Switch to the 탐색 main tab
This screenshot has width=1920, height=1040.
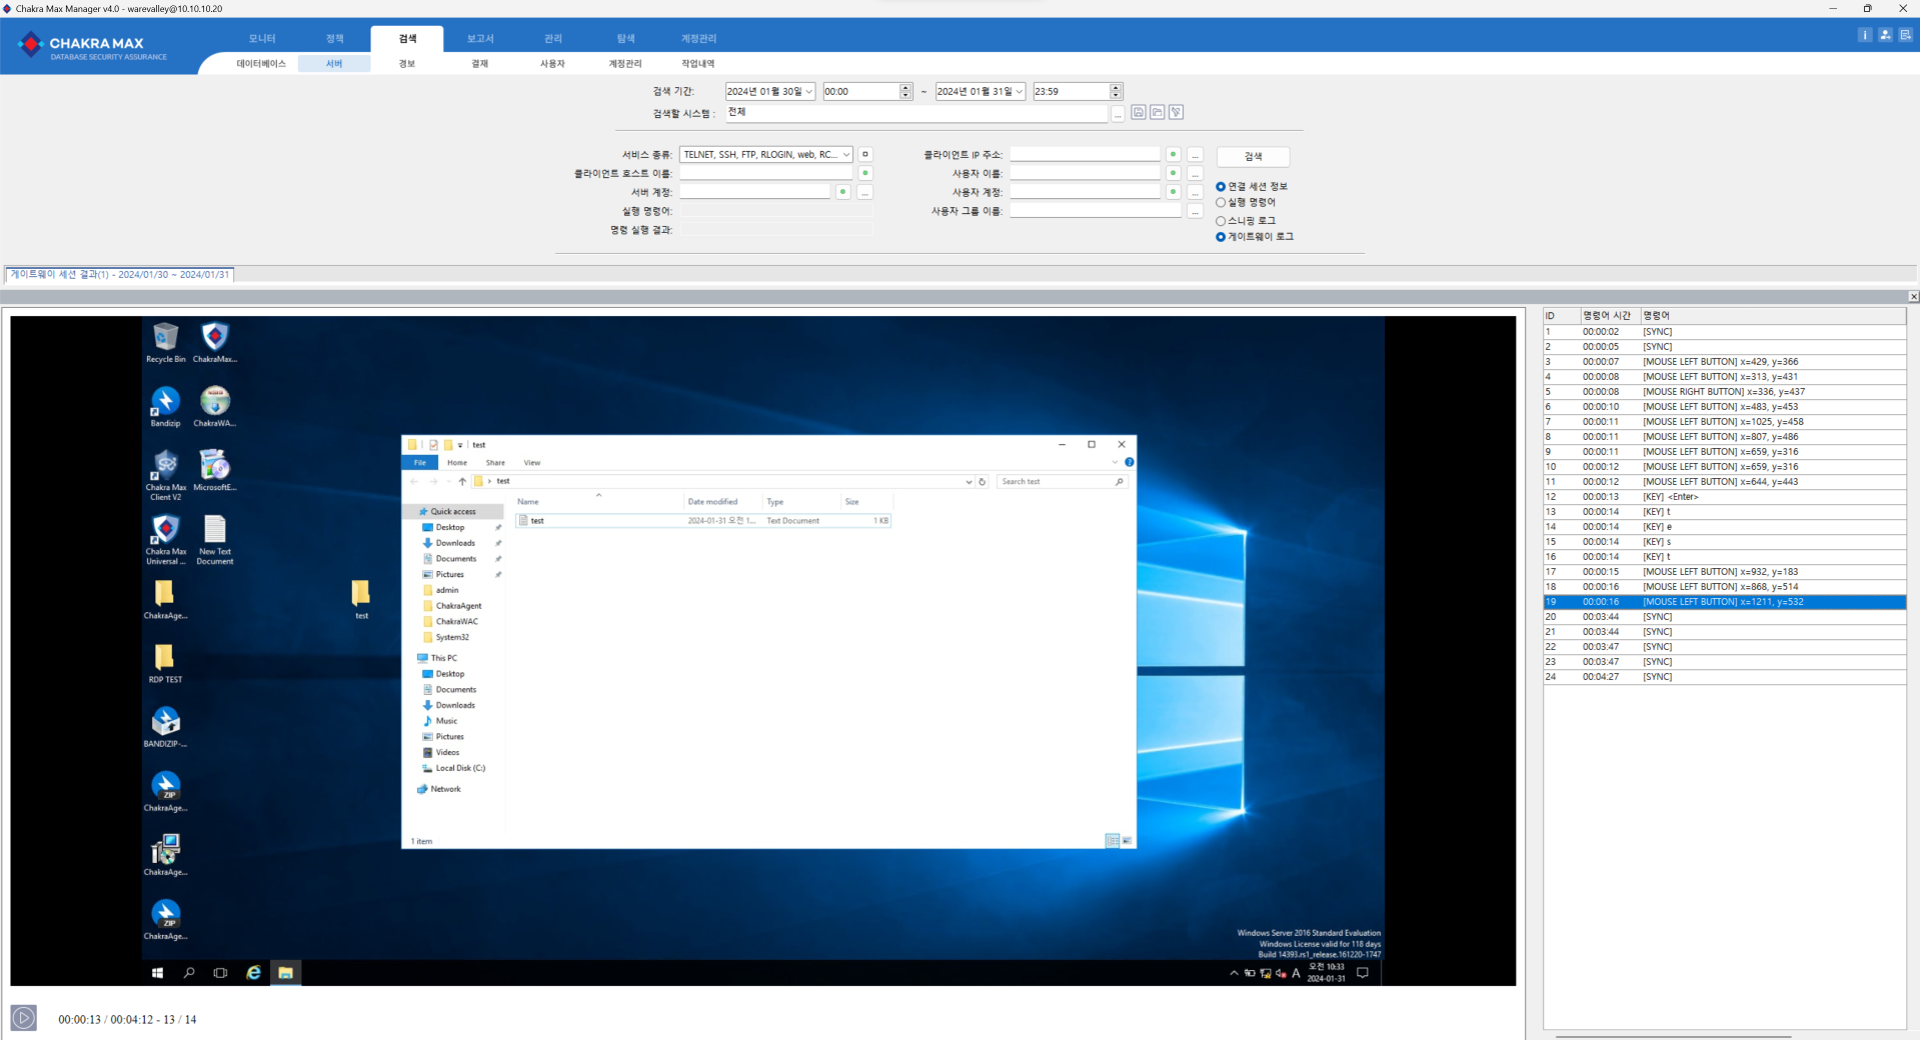(x=626, y=38)
